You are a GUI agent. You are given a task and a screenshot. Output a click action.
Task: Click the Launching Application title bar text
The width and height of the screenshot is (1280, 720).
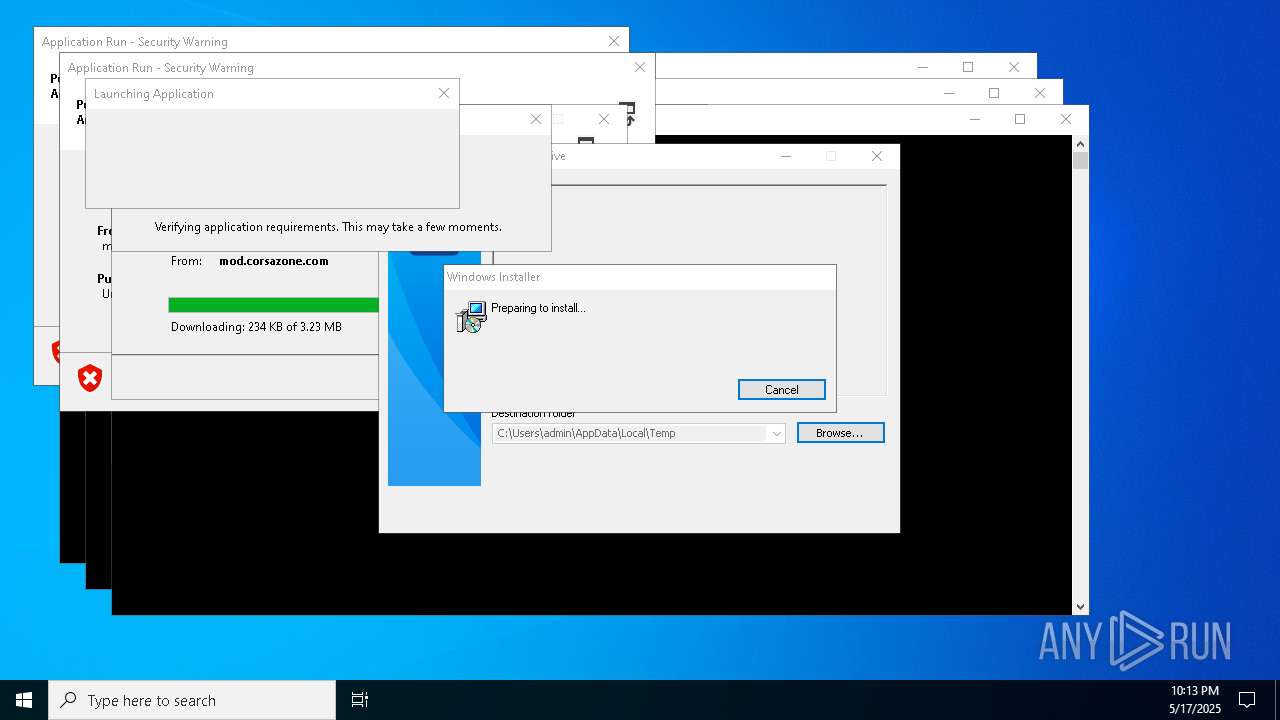[154, 94]
